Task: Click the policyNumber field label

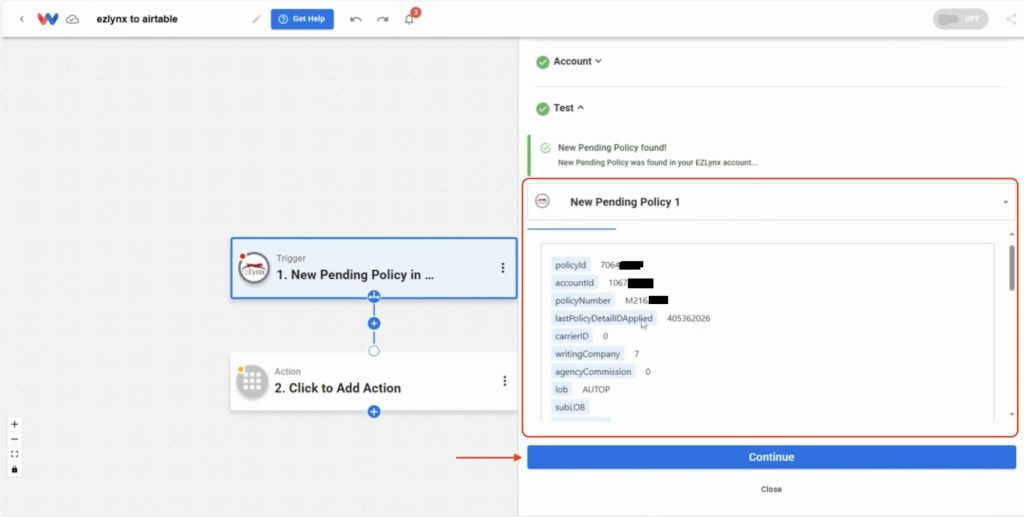Action: (583, 300)
